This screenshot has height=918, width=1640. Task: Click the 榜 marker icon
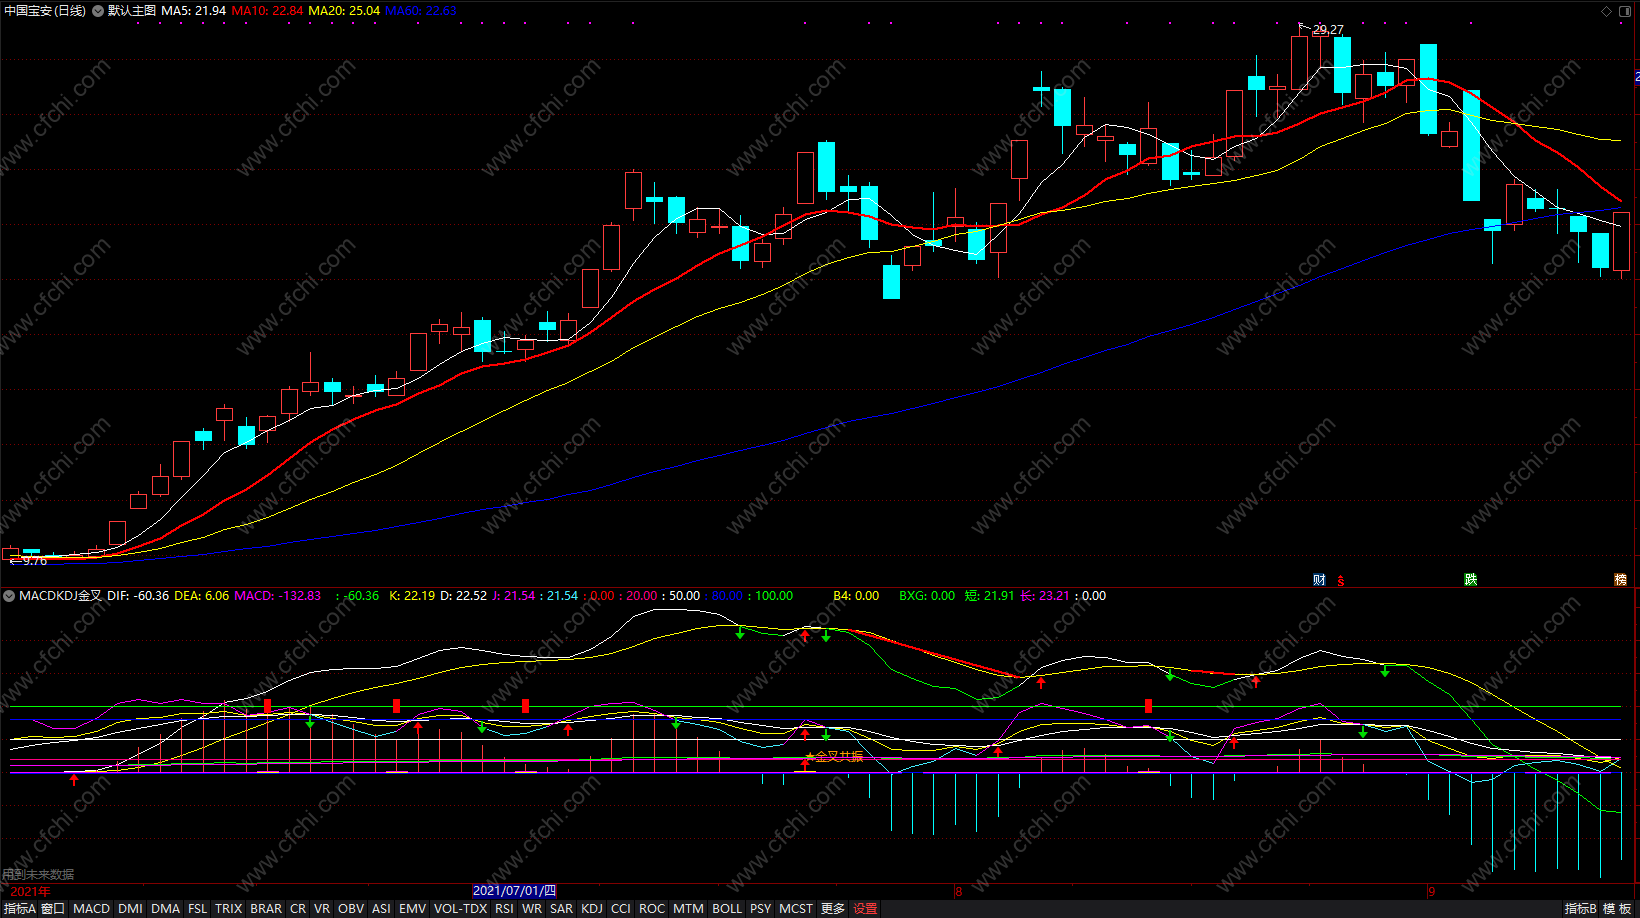click(x=1620, y=580)
